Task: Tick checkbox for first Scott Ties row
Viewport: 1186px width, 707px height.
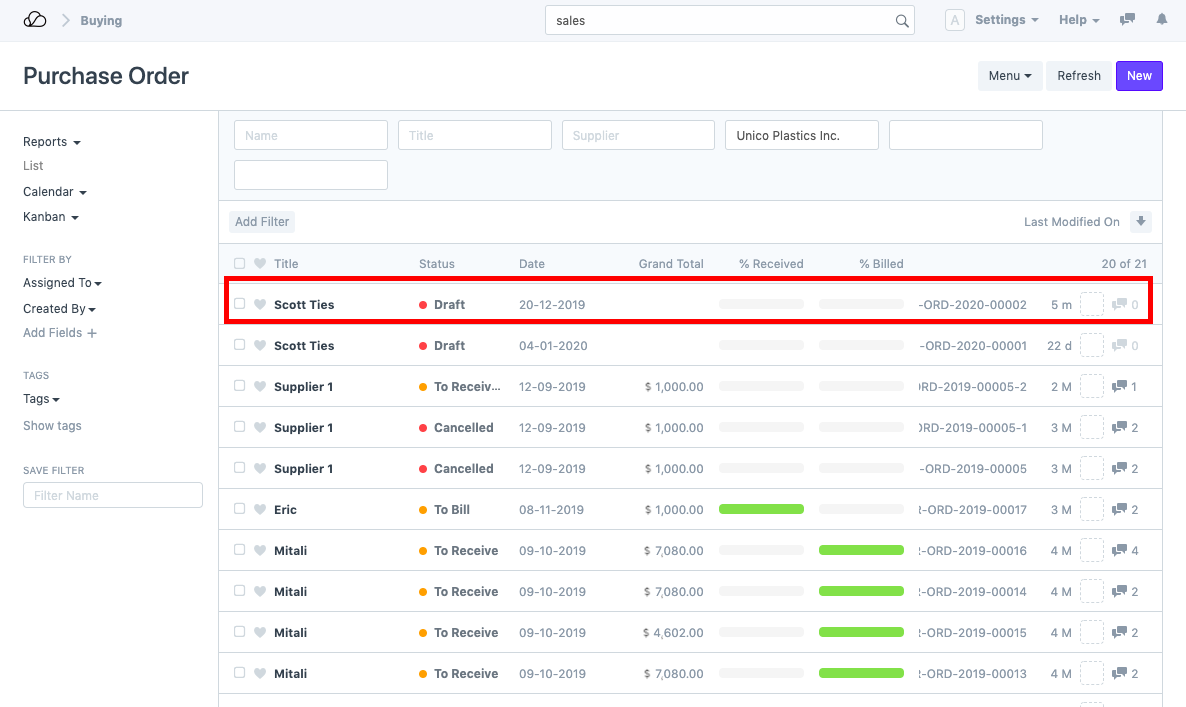Action: click(239, 304)
